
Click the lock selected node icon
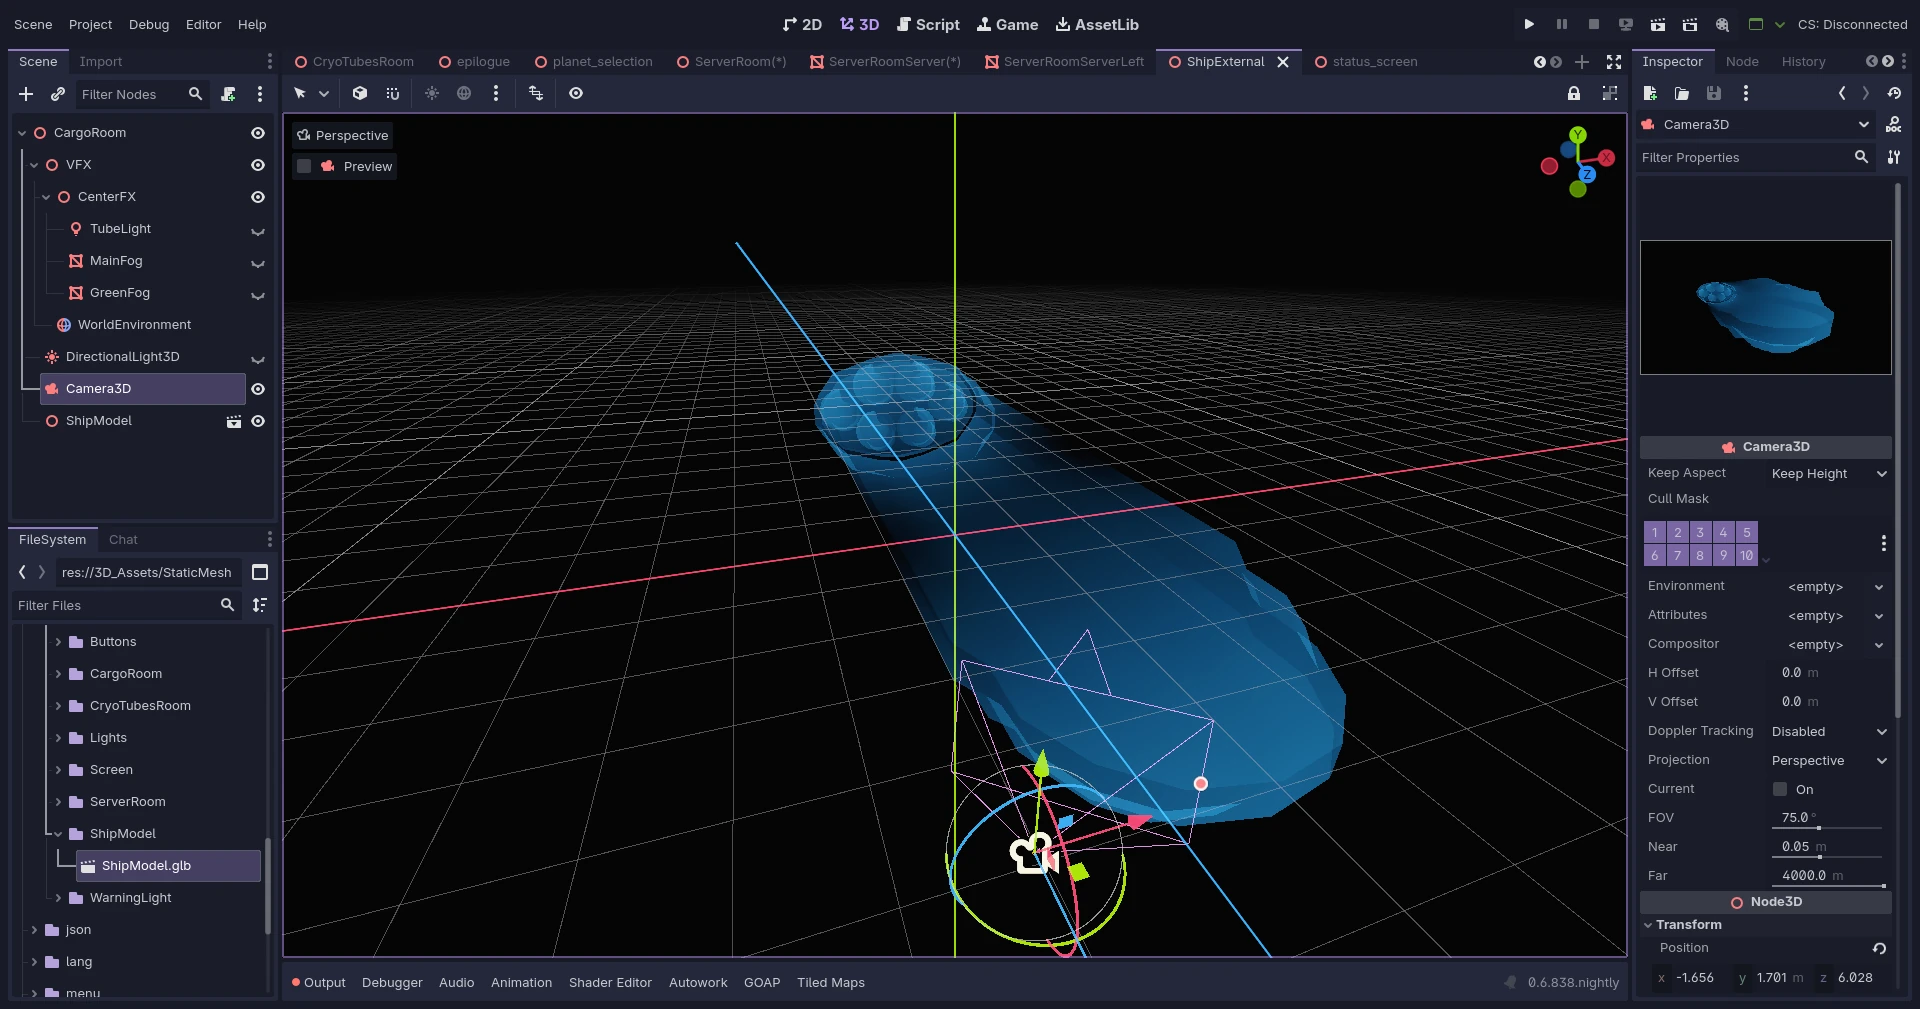click(1574, 93)
